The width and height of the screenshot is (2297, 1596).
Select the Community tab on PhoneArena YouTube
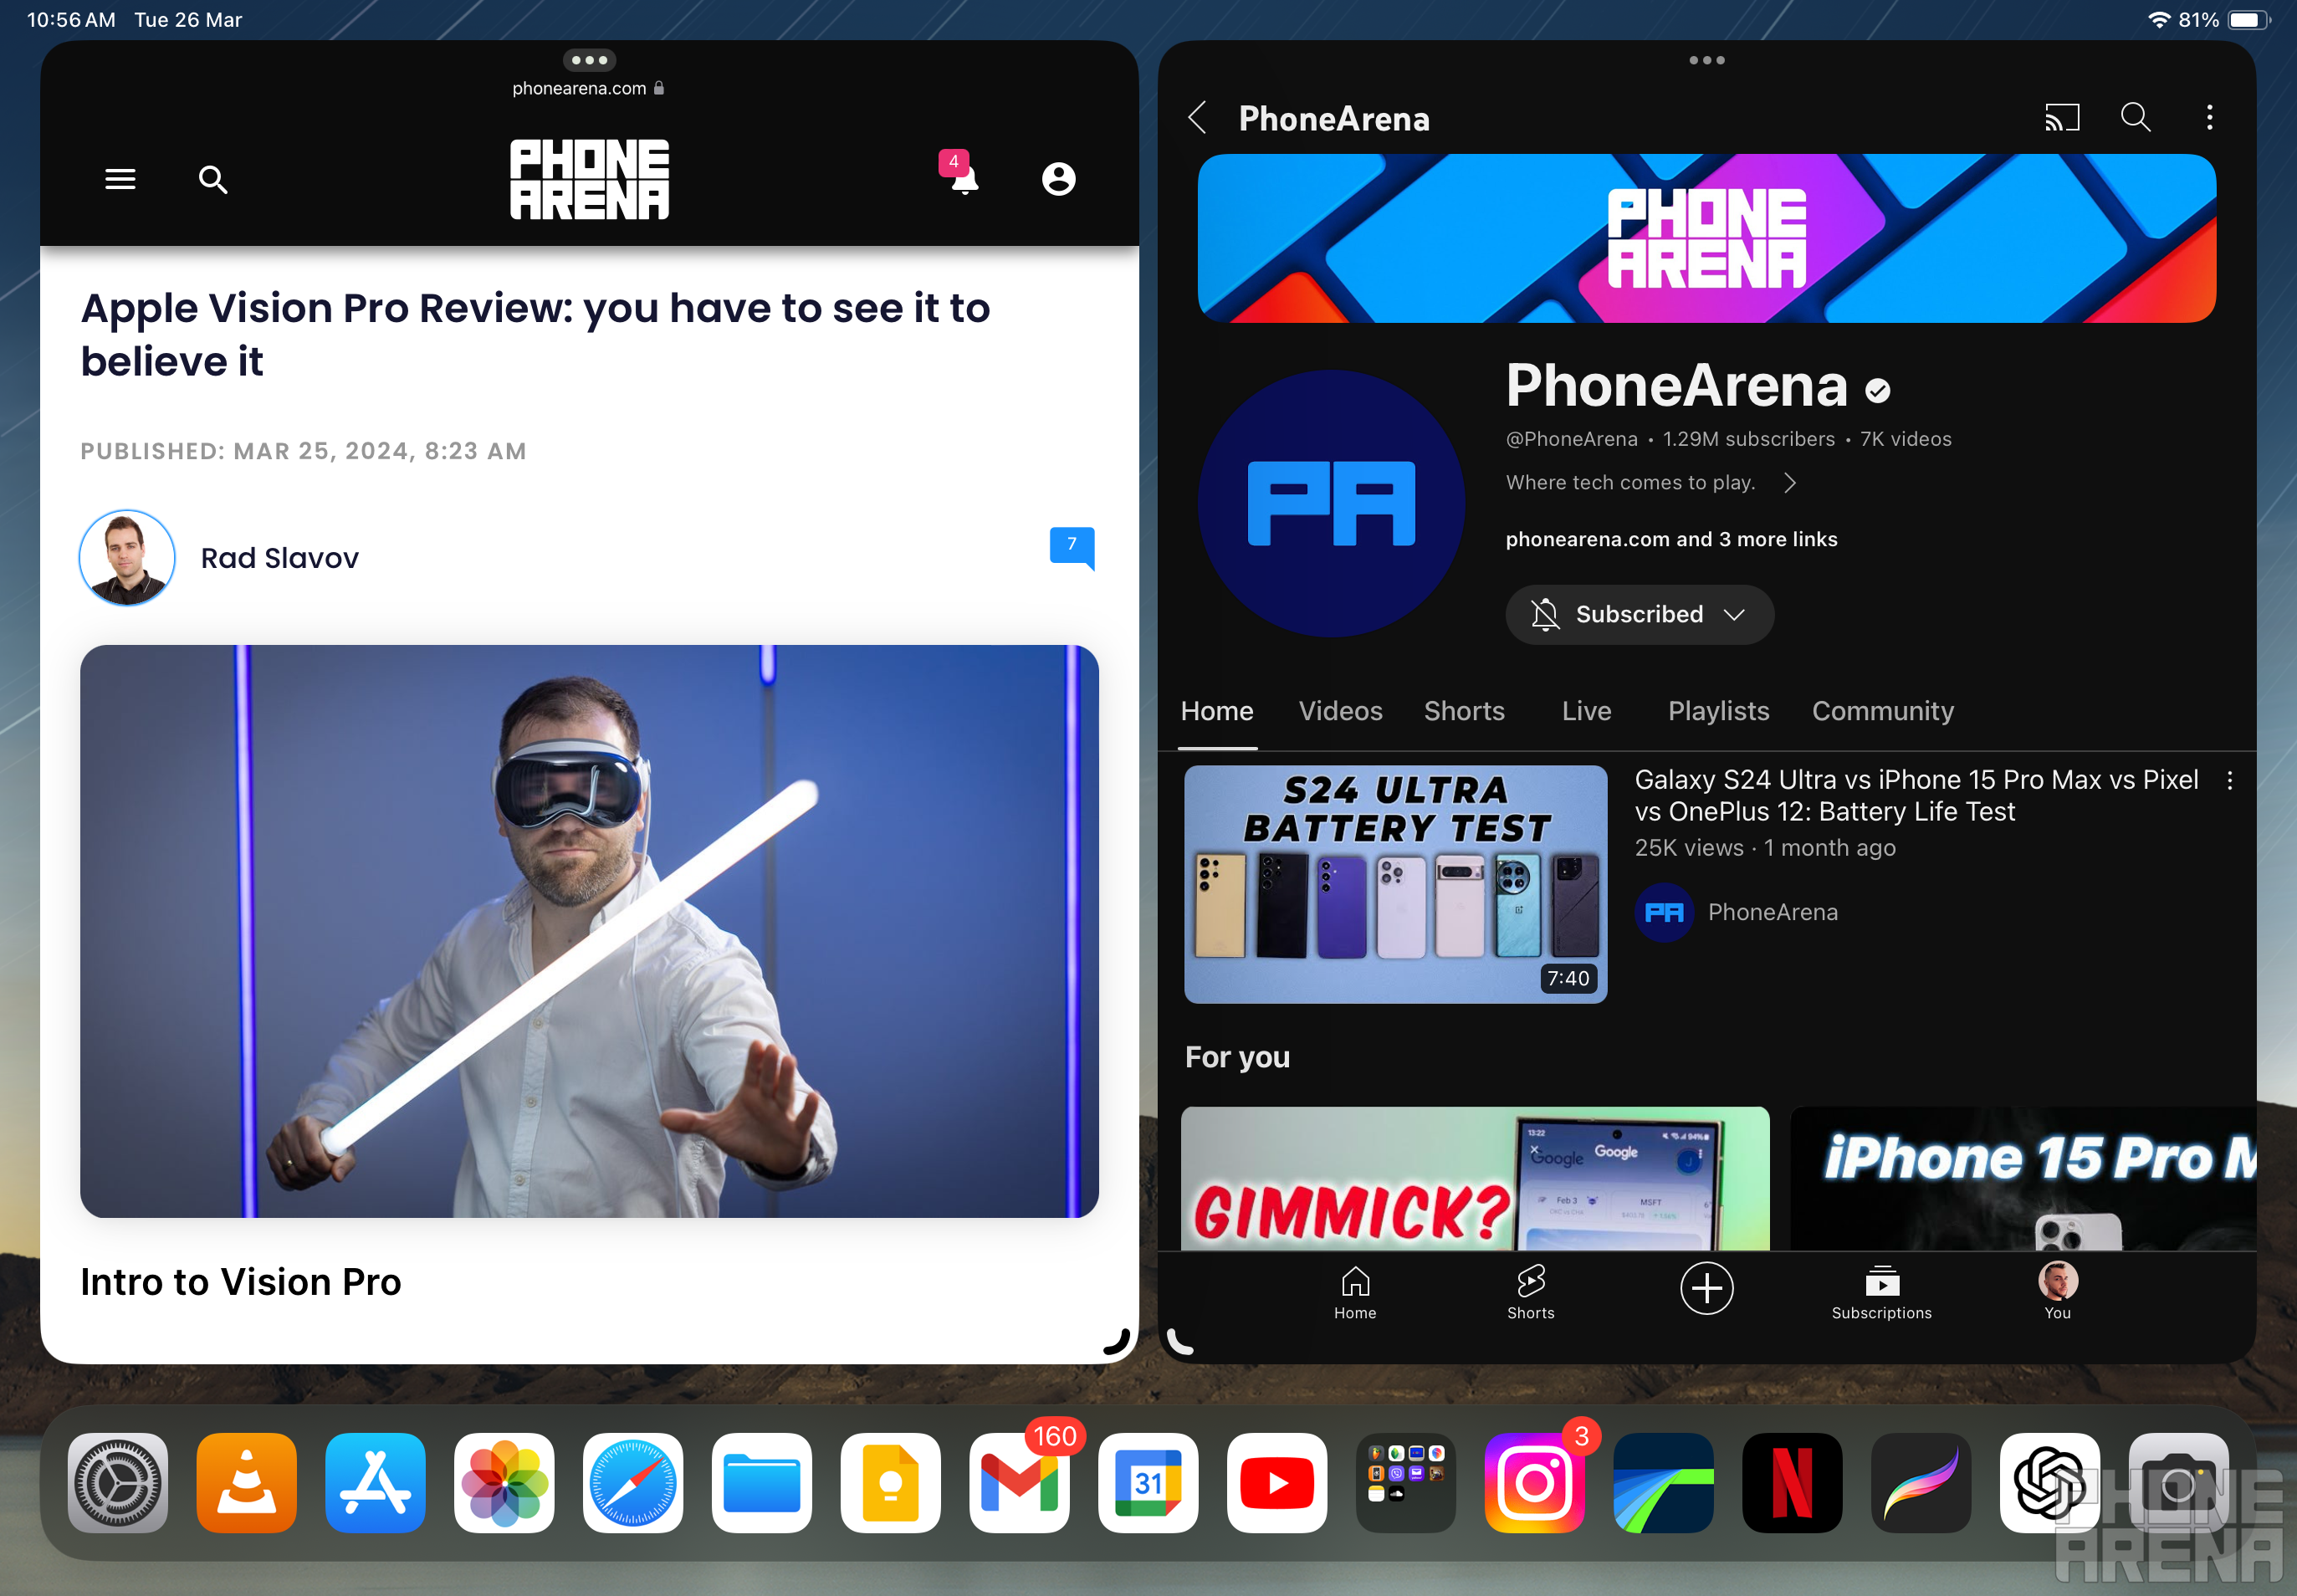pos(1883,711)
